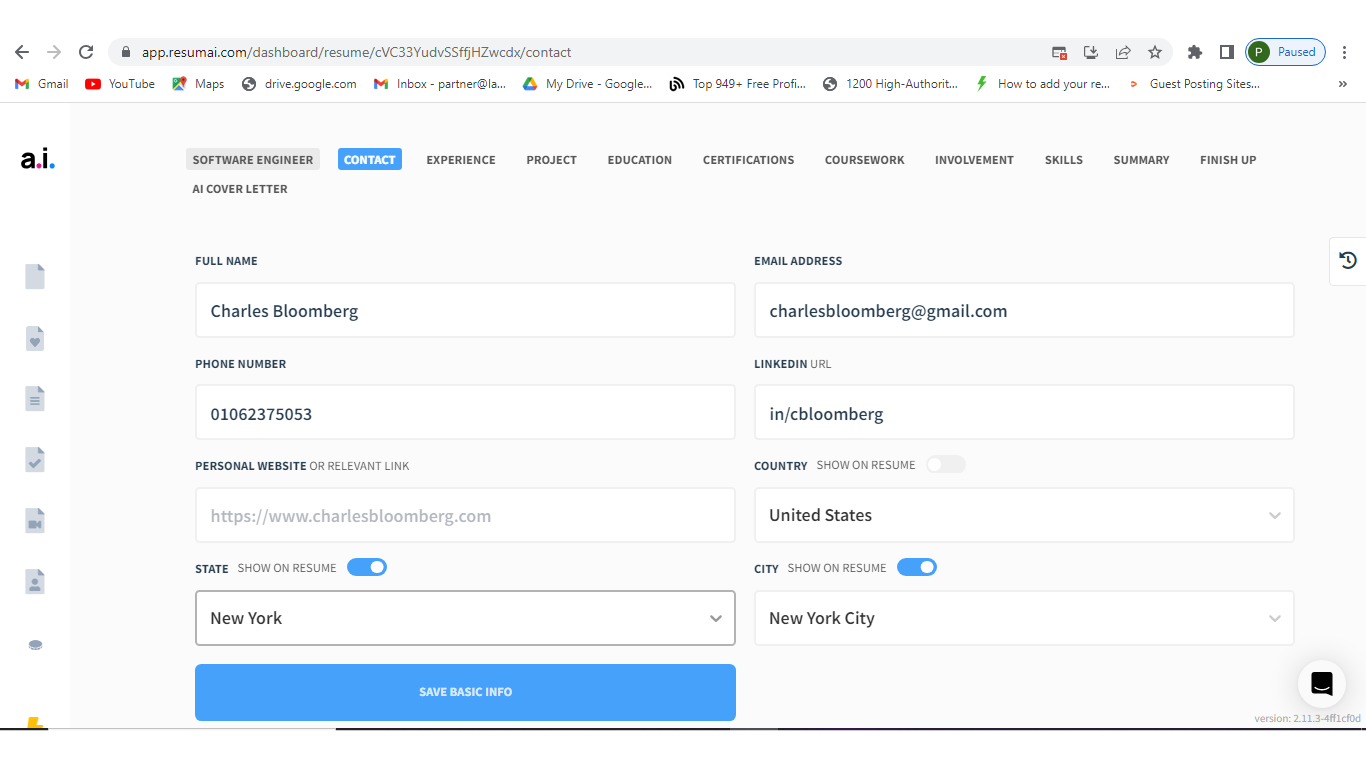Open the version history clock icon
Screen dimensions: 1366x768
coord(1348,261)
